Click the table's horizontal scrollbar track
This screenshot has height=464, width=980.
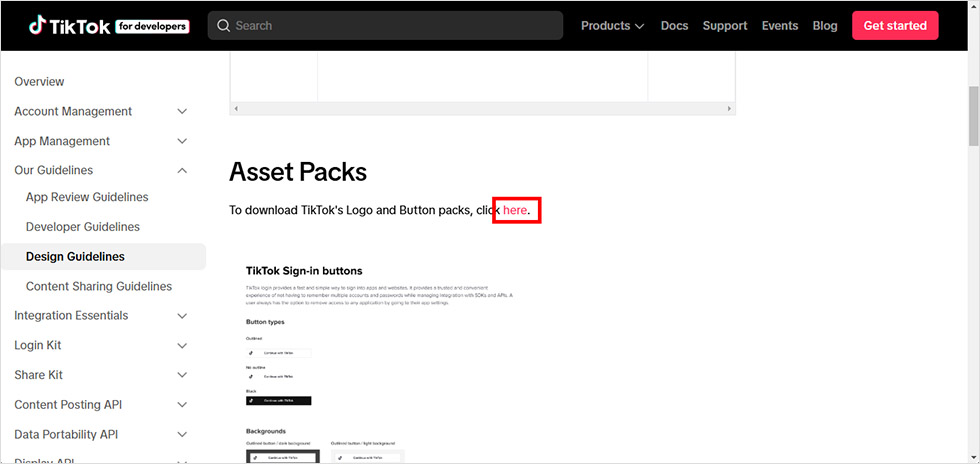pyautogui.click(x=482, y=109)
